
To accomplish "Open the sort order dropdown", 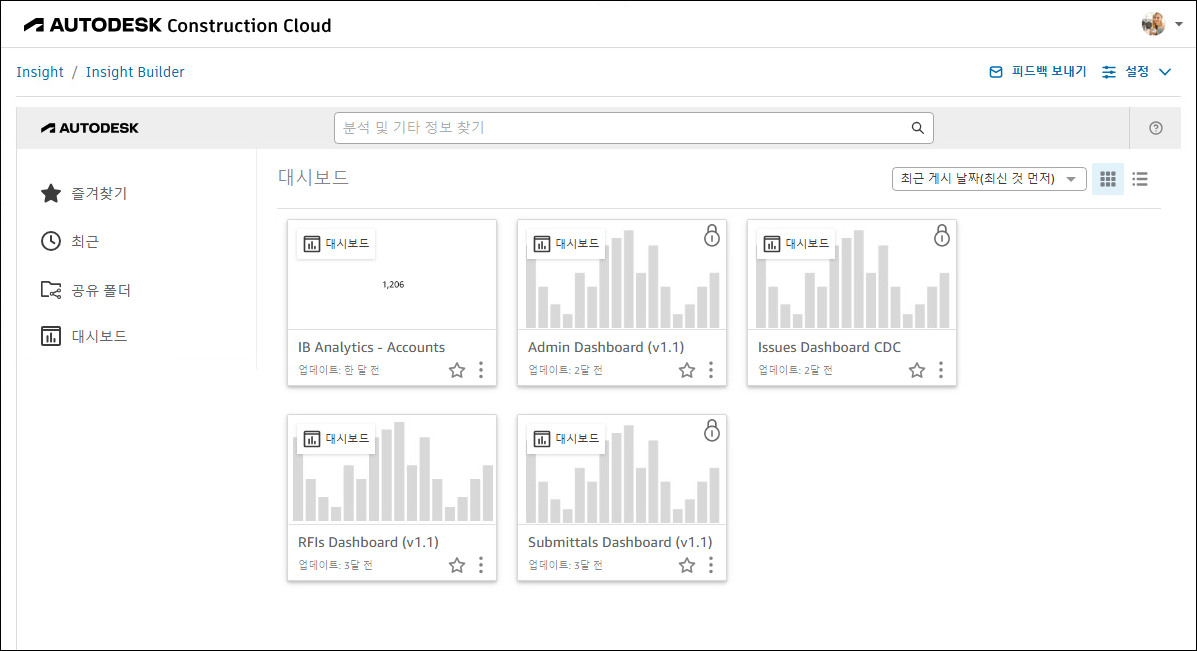I will coord(988,179).
